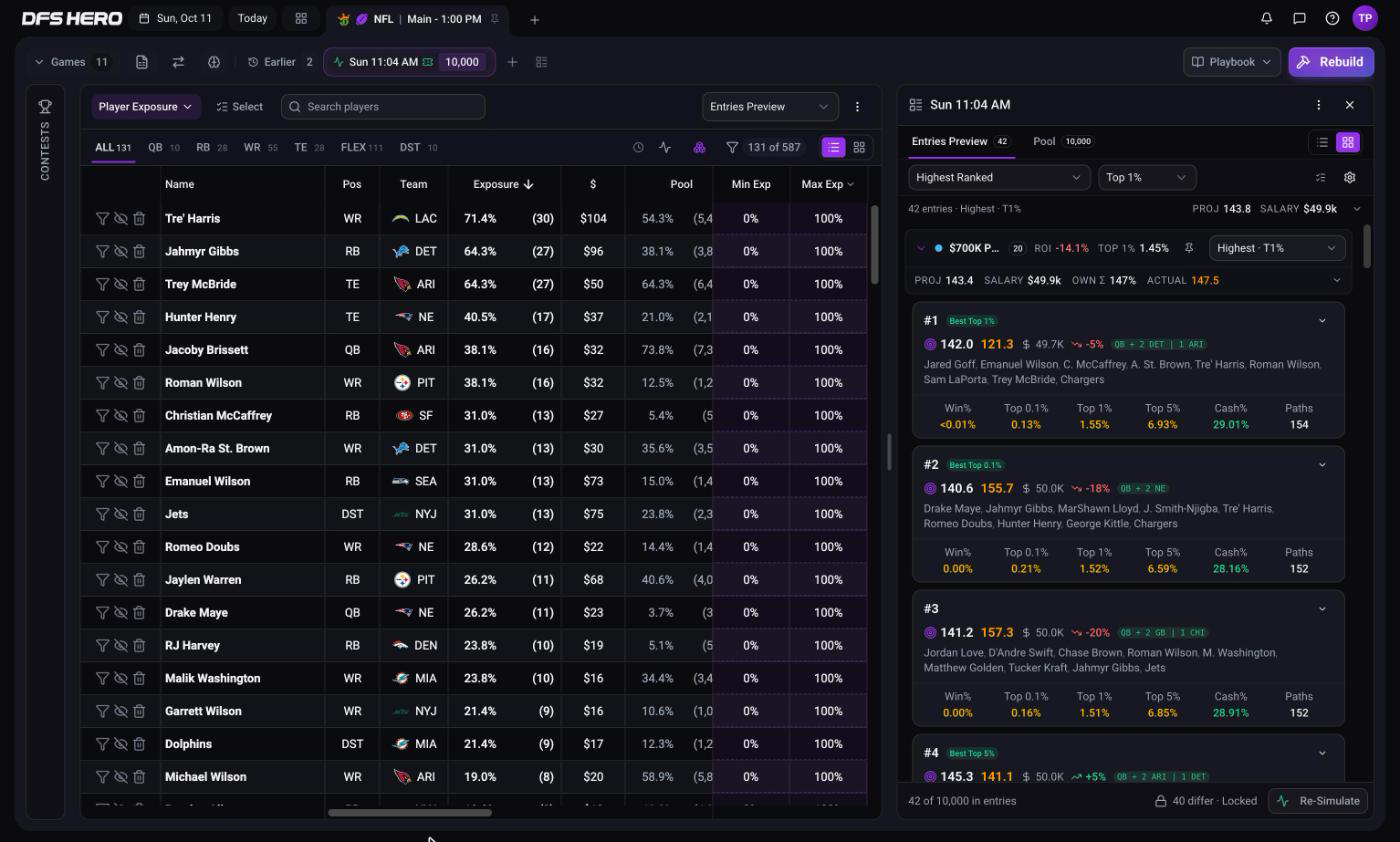Expand lineup #2 card chevron
The height and width of the screenshot is (842, 1400).
coord(1322,465)
